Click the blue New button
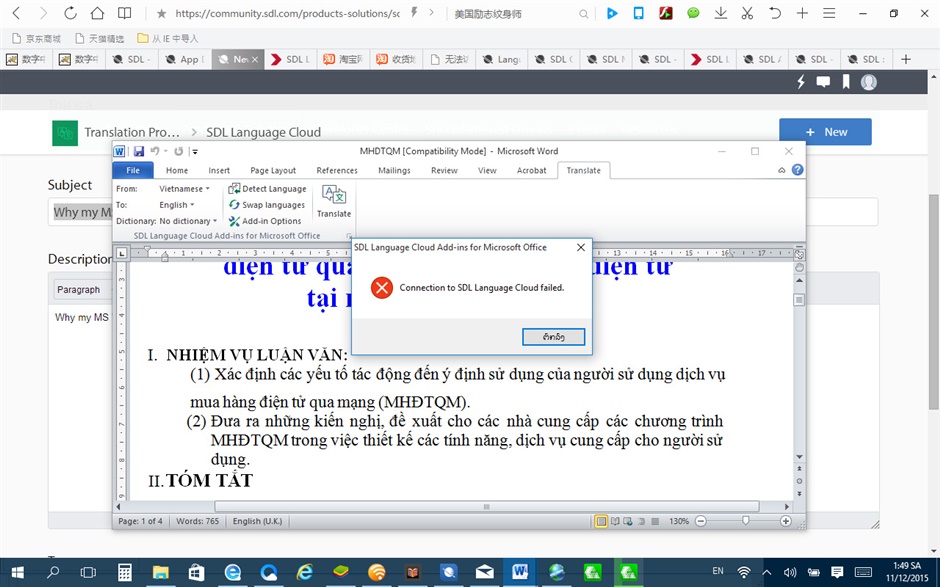 pyautogui.click(x=825, y=132)
